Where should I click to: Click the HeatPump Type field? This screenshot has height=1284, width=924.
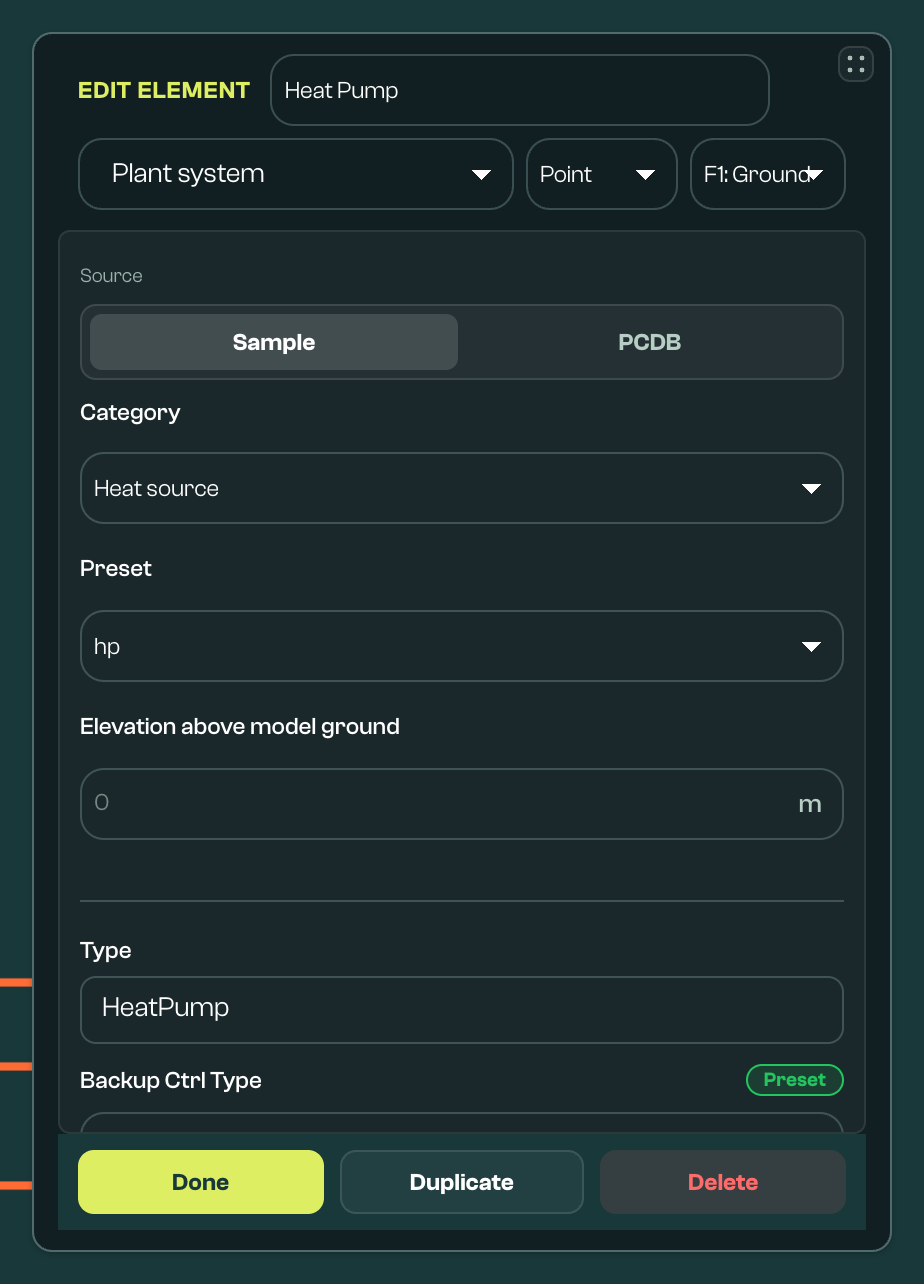[x=462, y=1010]
